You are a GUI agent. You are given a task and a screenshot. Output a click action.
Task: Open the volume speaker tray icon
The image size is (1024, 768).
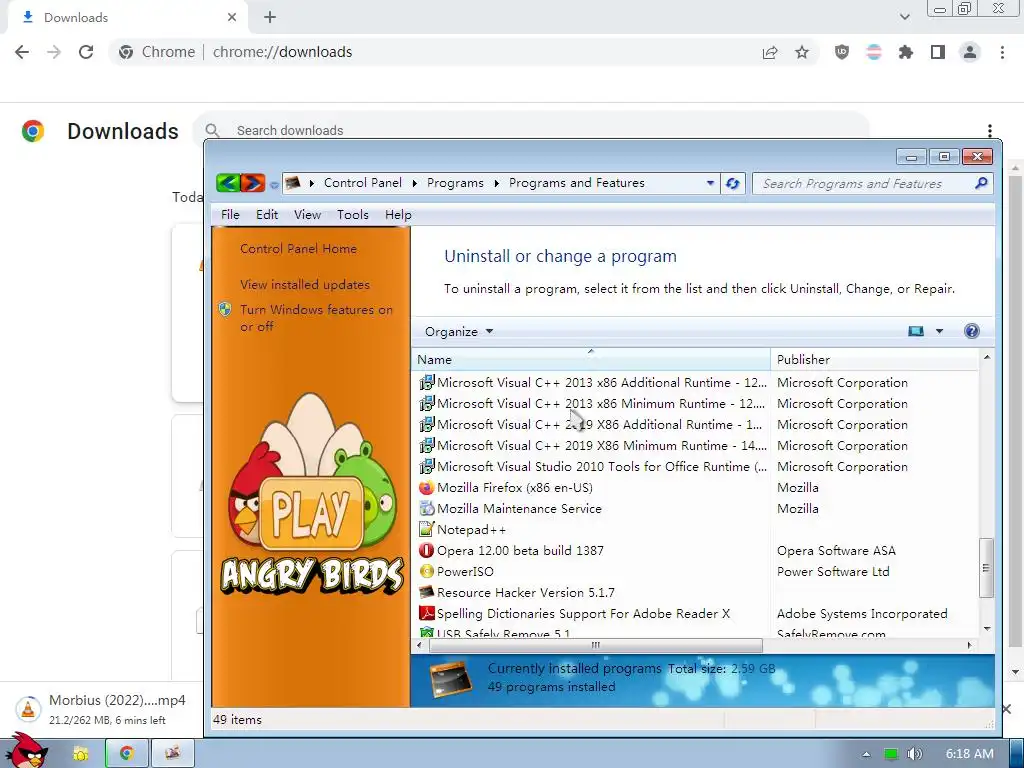(x=914, y=754)
